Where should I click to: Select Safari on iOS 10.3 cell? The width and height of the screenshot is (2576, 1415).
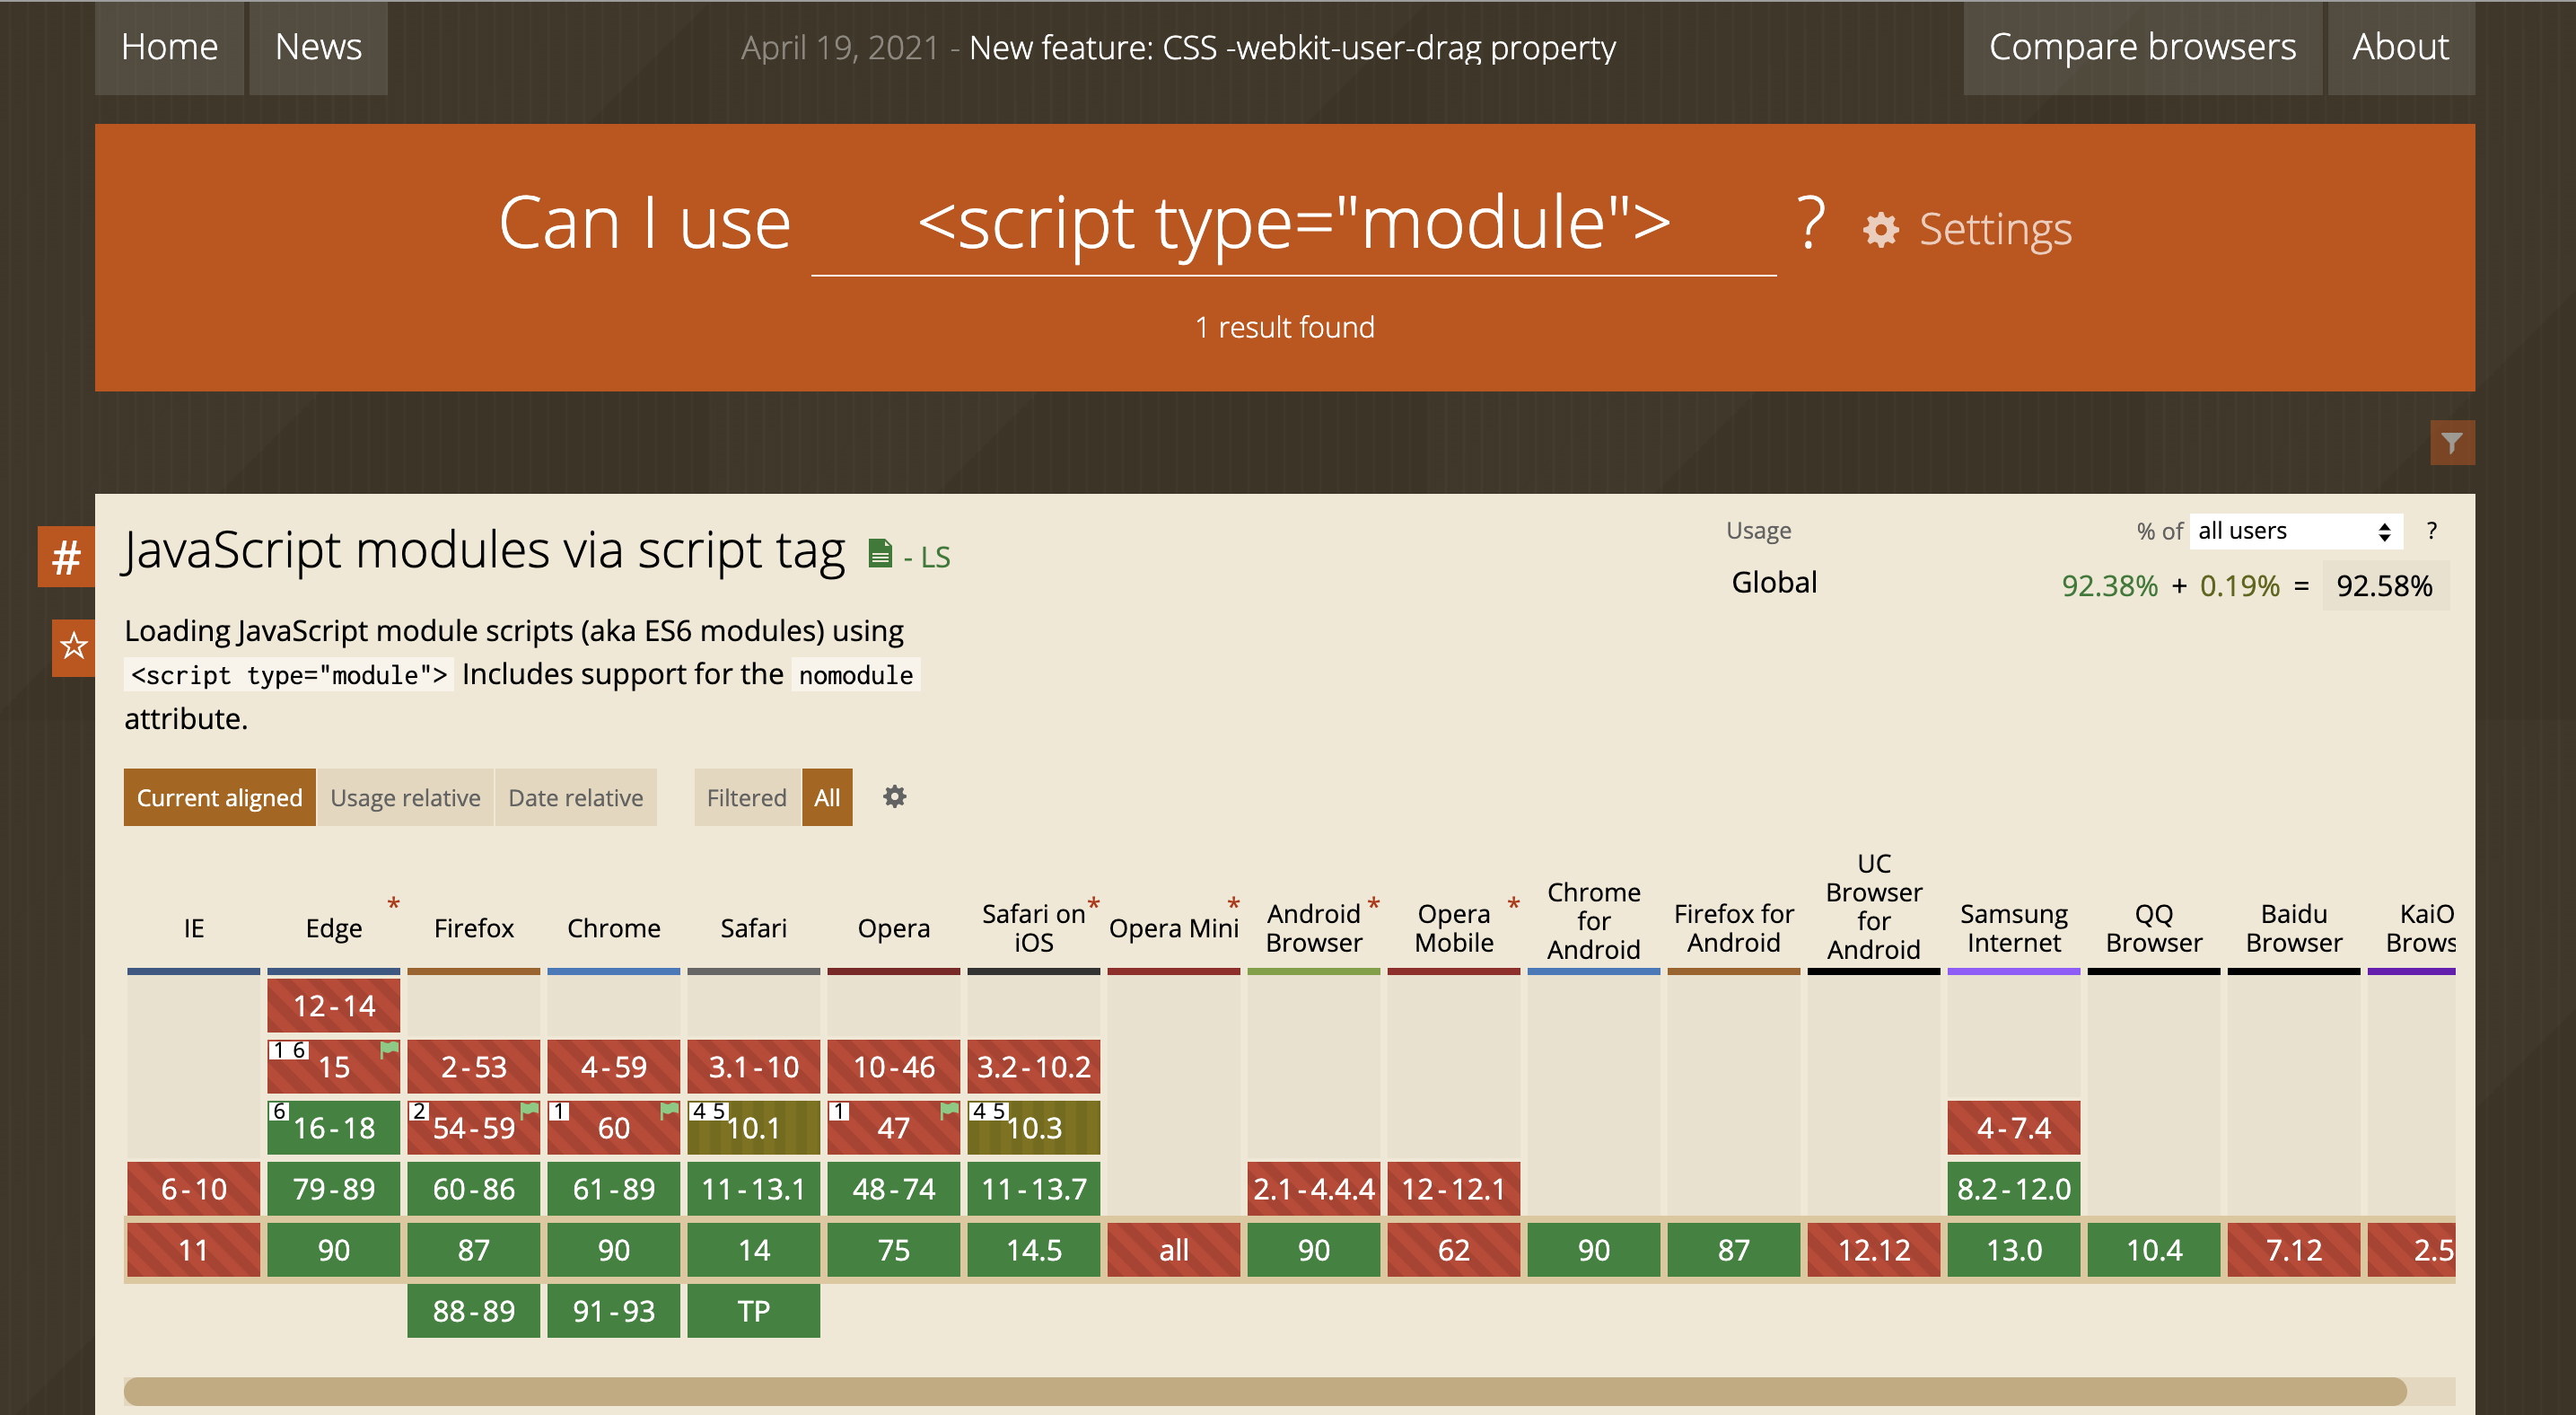(x=1033, y=1127)
